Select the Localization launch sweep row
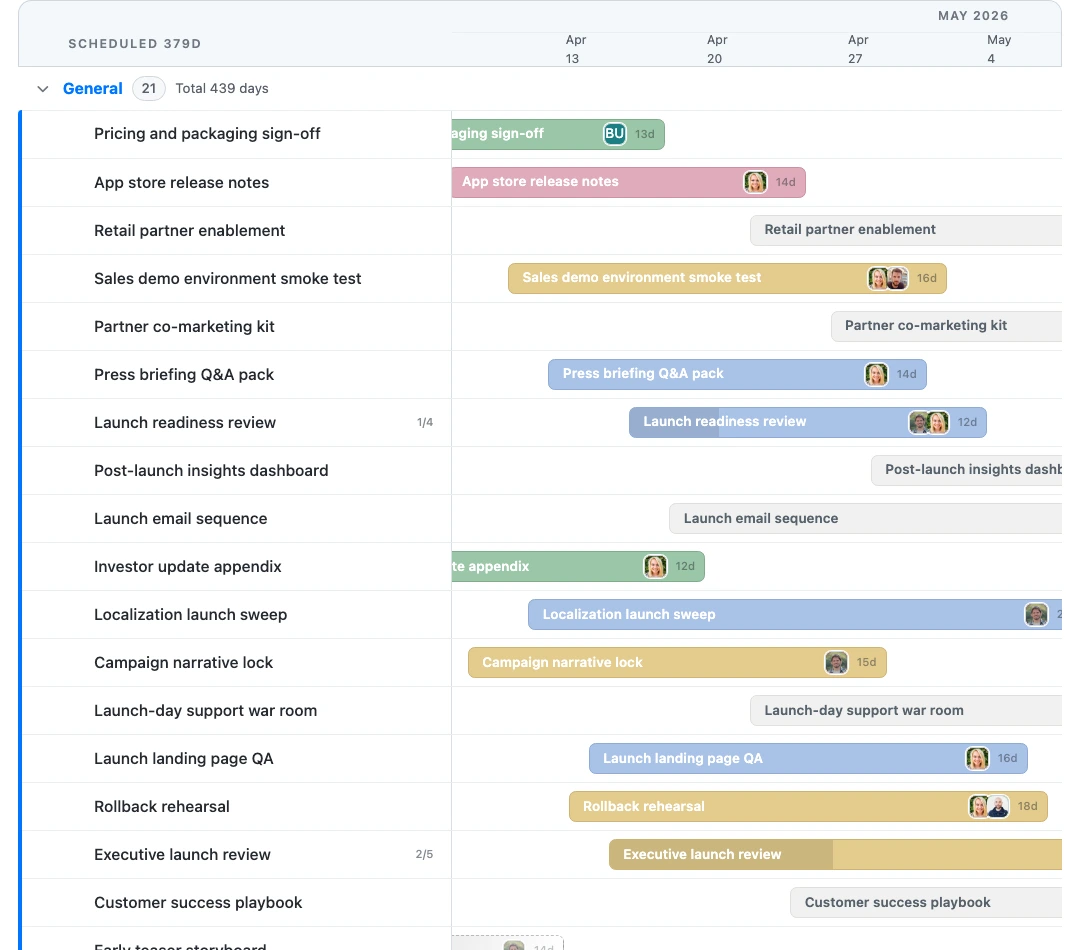This screenshot has width=1080, height=950. point(237,615)
